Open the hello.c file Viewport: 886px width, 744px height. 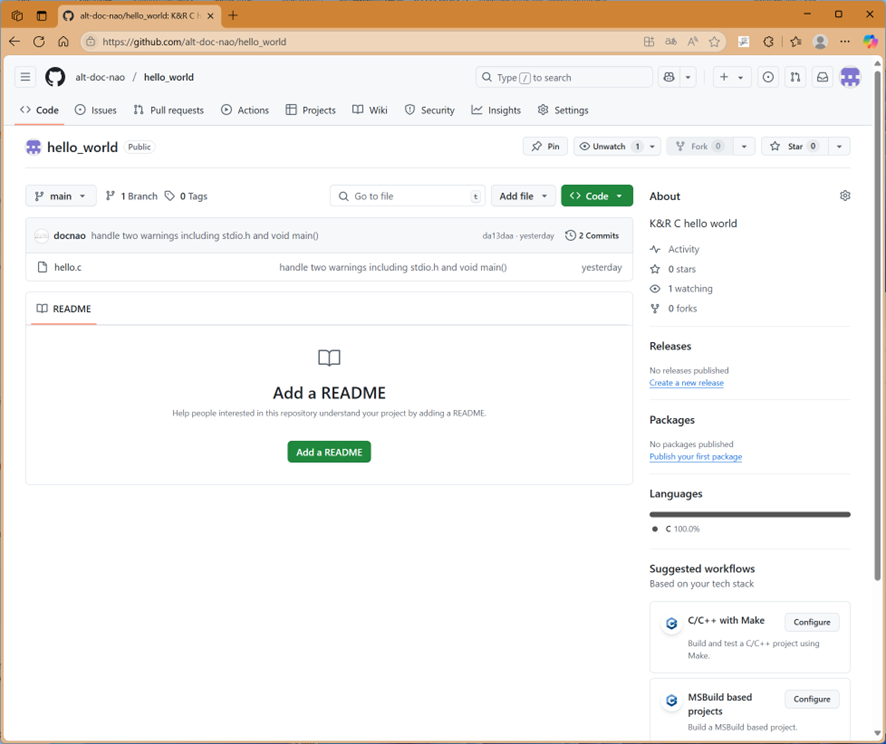coord(68,267)
